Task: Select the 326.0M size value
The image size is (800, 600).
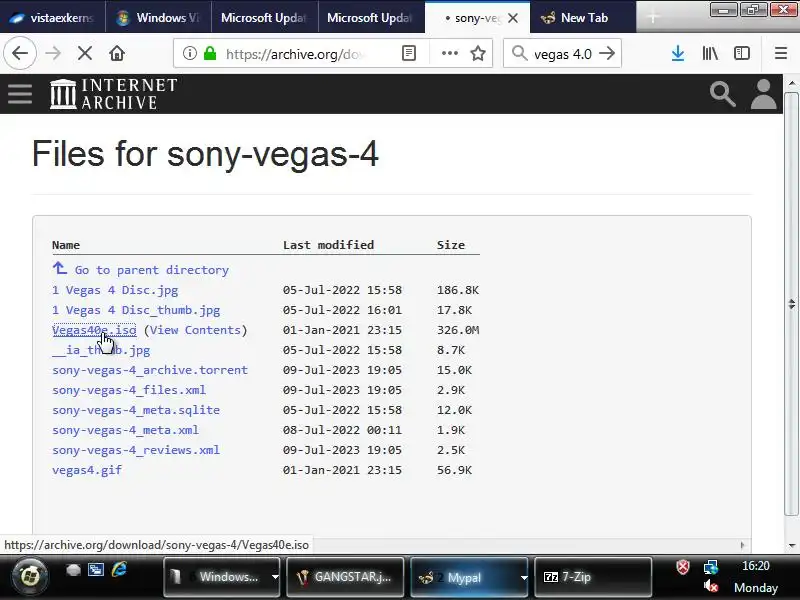Action: click(x=458, y=330)
